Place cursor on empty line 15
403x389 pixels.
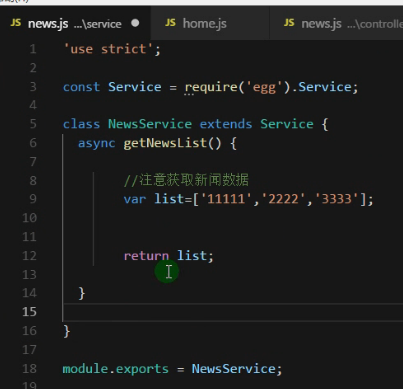233,312
